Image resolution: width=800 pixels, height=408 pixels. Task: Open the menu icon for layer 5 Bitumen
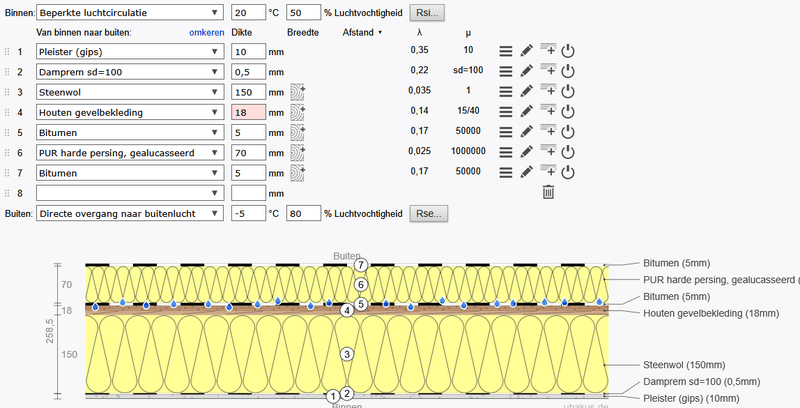pos(506,132)
